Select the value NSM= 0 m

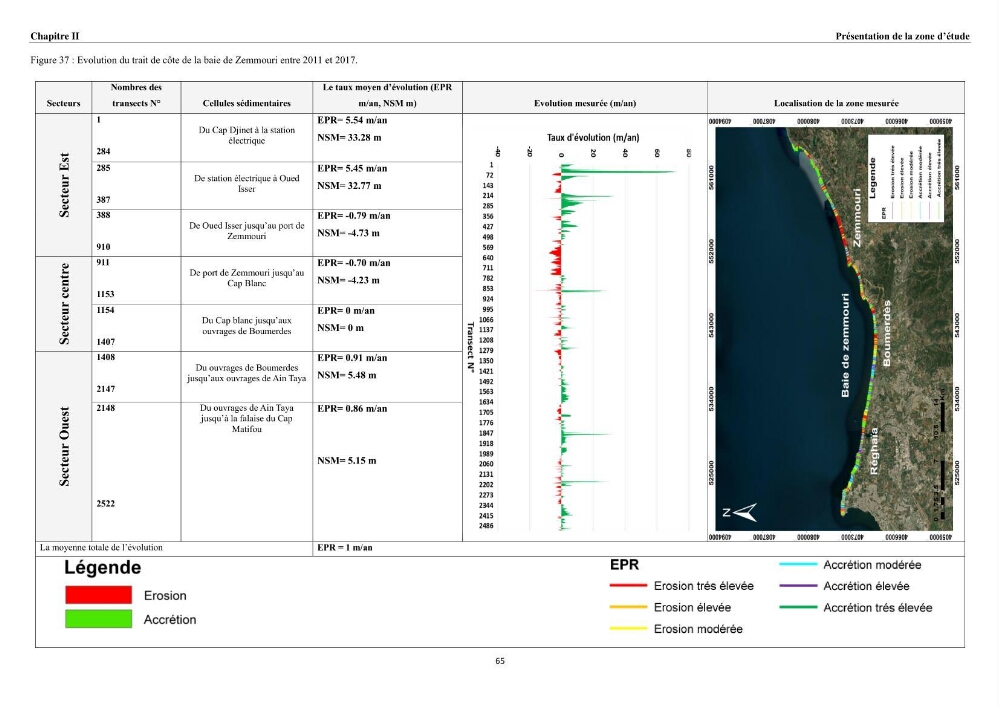[341, 328]
